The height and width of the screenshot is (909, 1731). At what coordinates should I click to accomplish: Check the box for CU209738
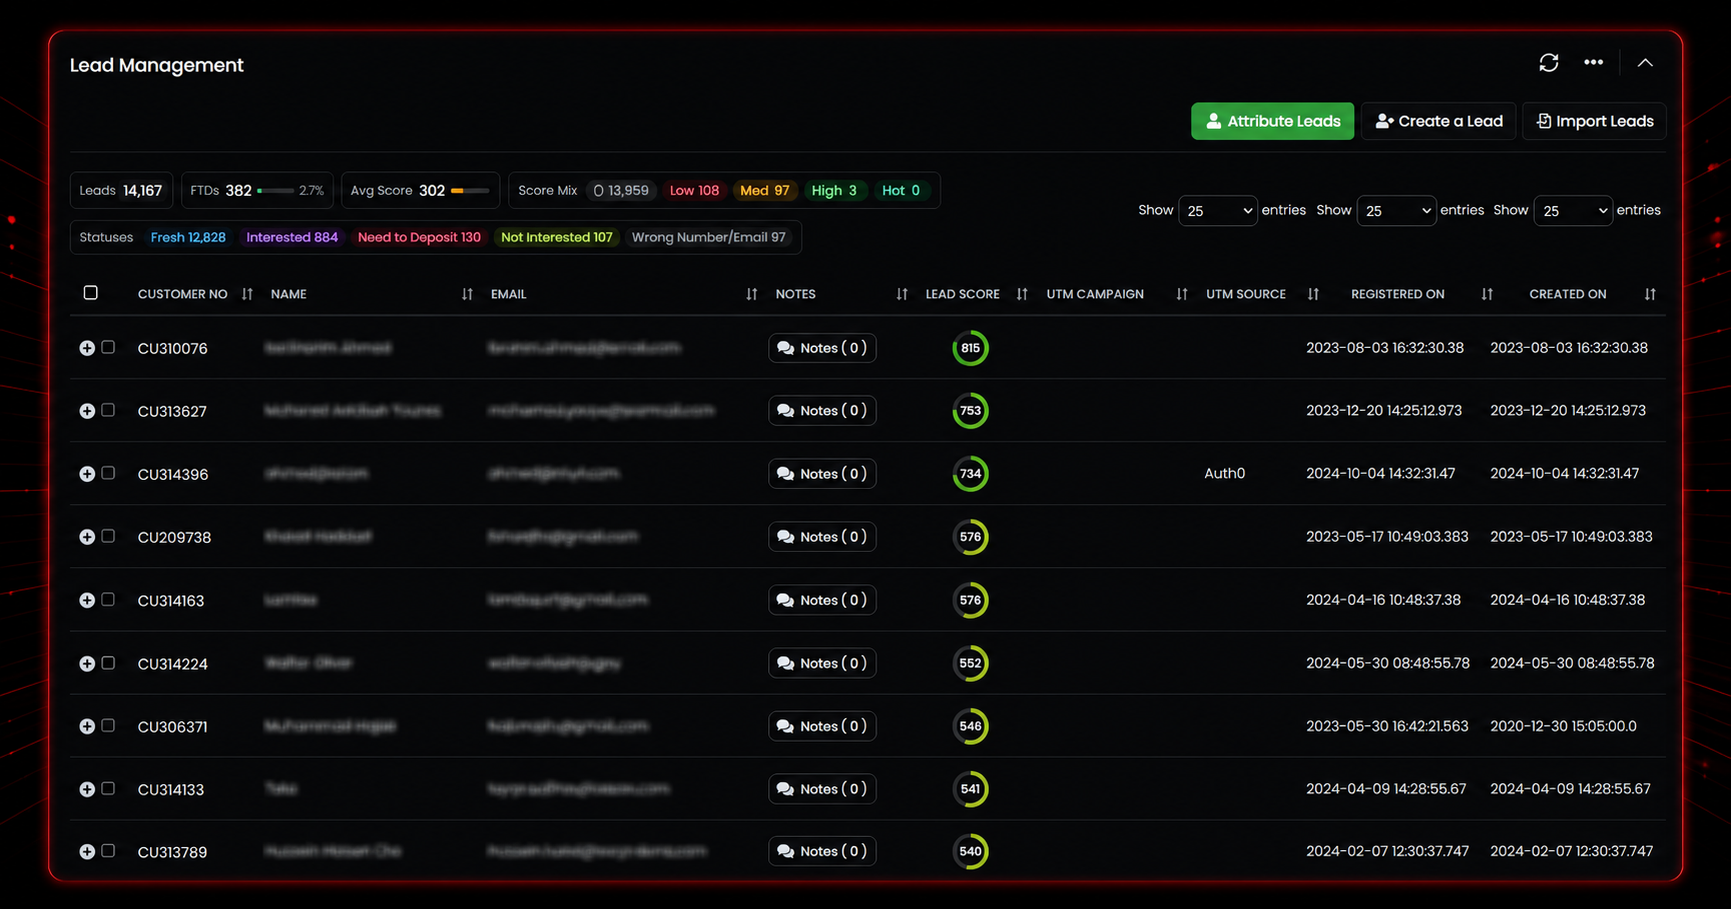(108, 536)
